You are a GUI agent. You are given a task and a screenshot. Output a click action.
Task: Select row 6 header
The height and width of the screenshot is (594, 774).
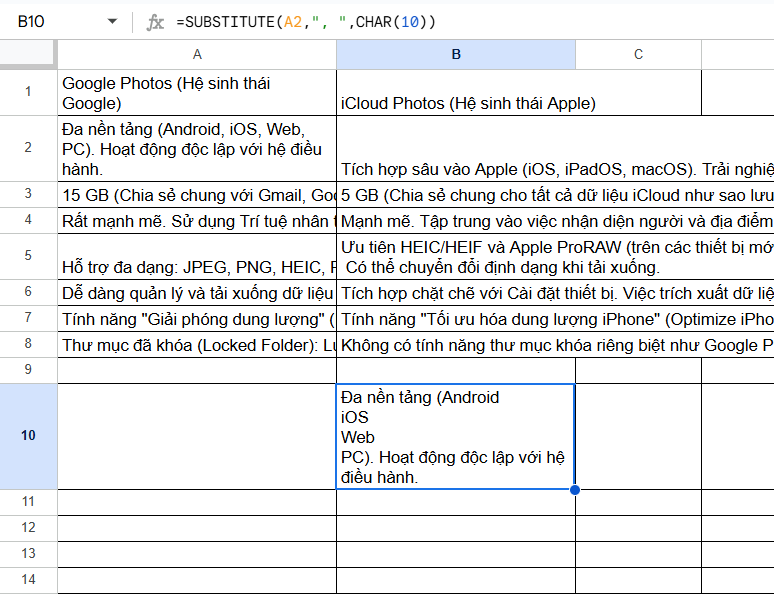click(x=28, y=292)
